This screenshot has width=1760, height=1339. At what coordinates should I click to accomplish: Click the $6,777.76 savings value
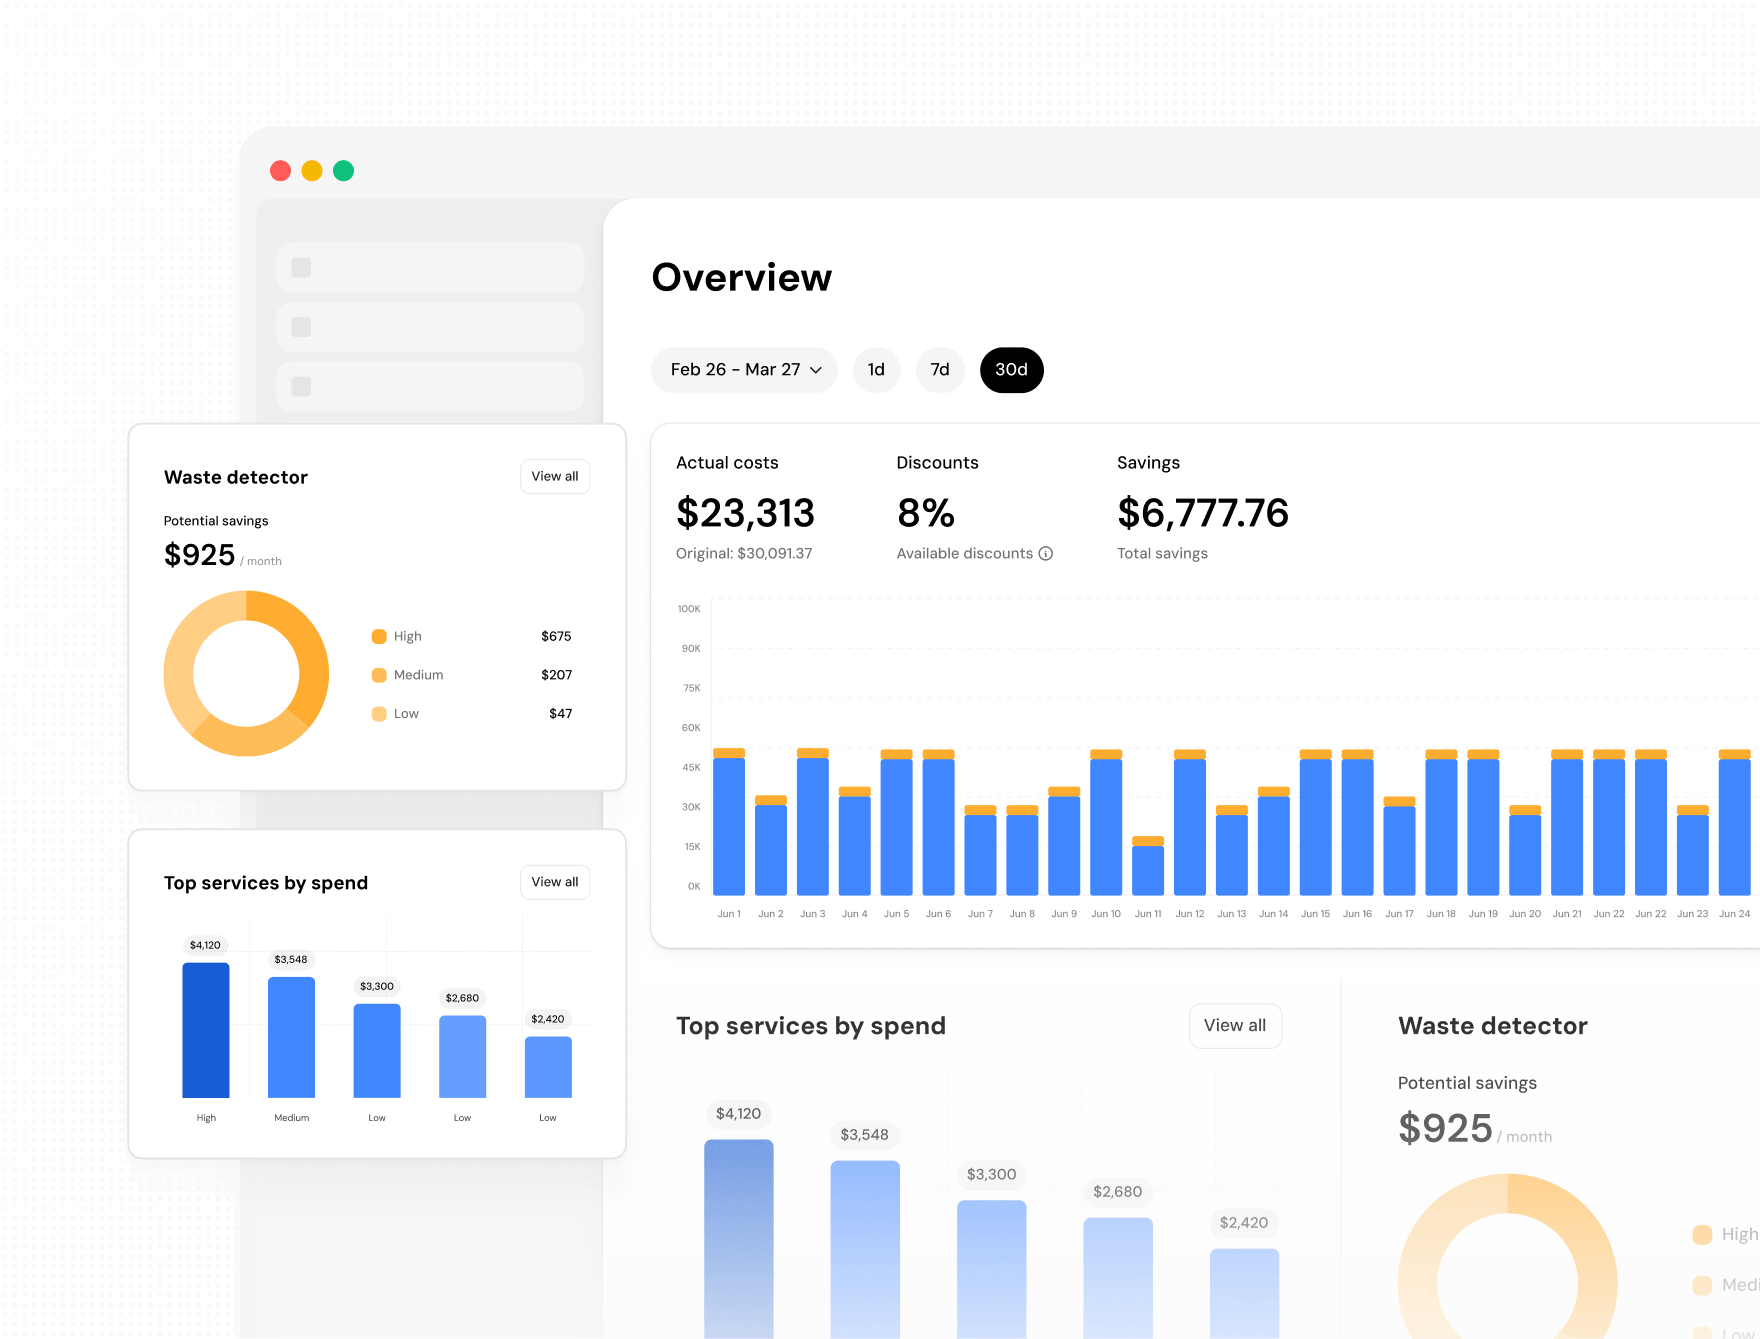coord(1203,513)
